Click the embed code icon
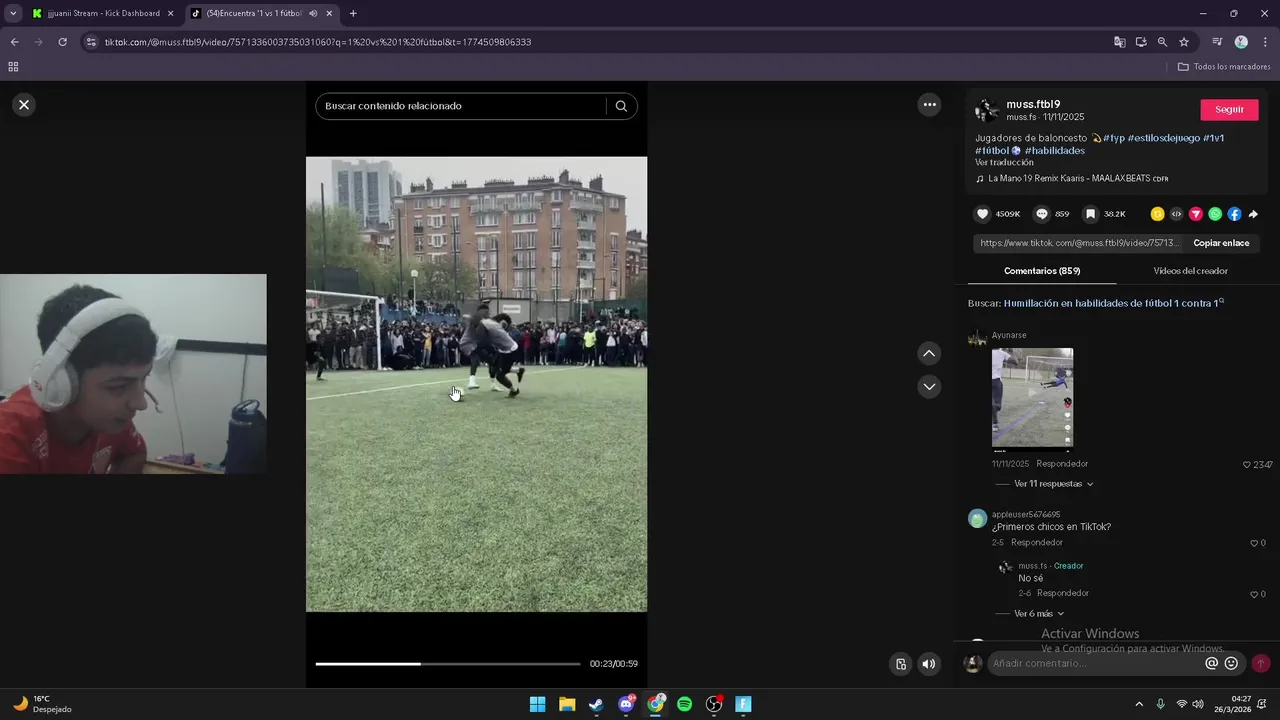 coord(1176,214)
